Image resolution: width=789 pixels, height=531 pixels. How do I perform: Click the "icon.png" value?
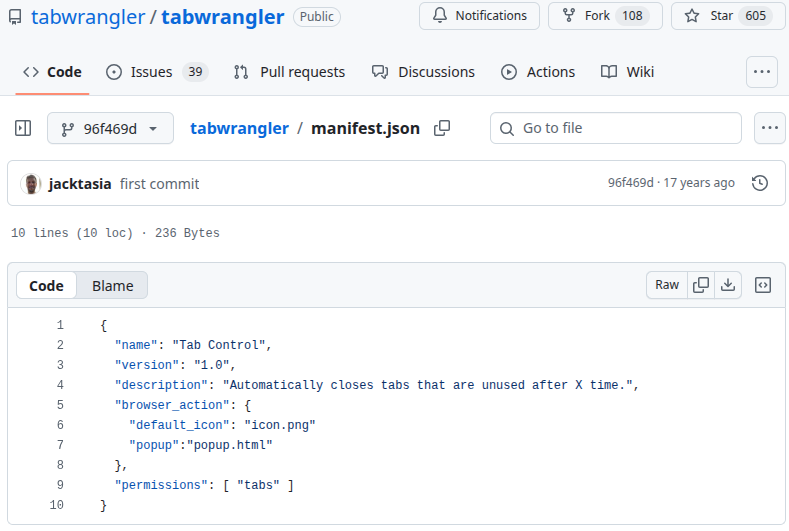280,425
